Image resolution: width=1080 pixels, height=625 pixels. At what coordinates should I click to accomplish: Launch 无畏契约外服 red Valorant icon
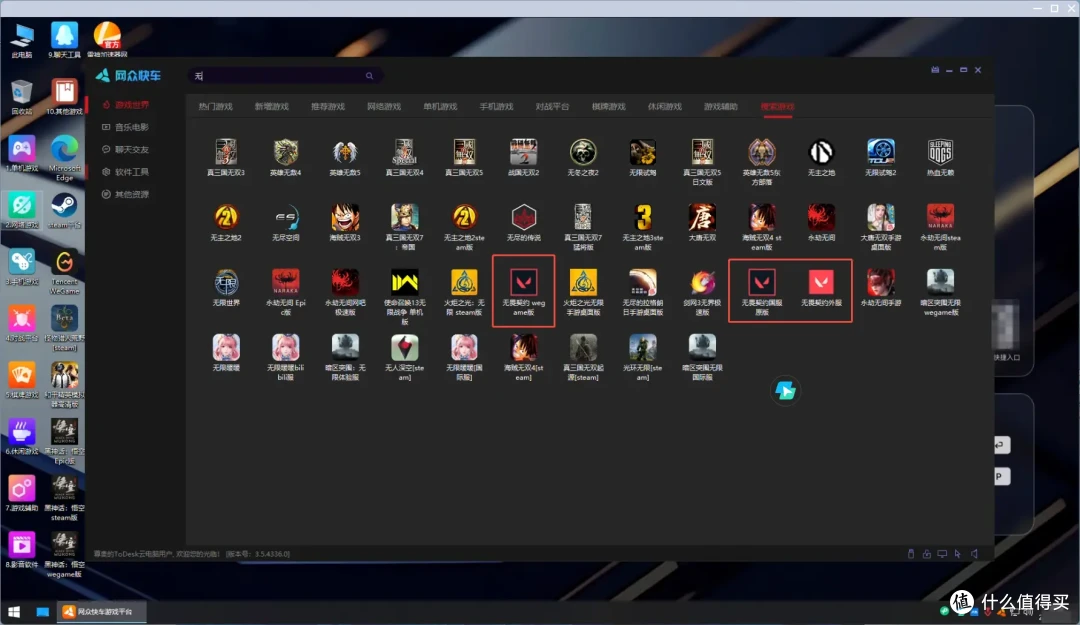[821, 282]
